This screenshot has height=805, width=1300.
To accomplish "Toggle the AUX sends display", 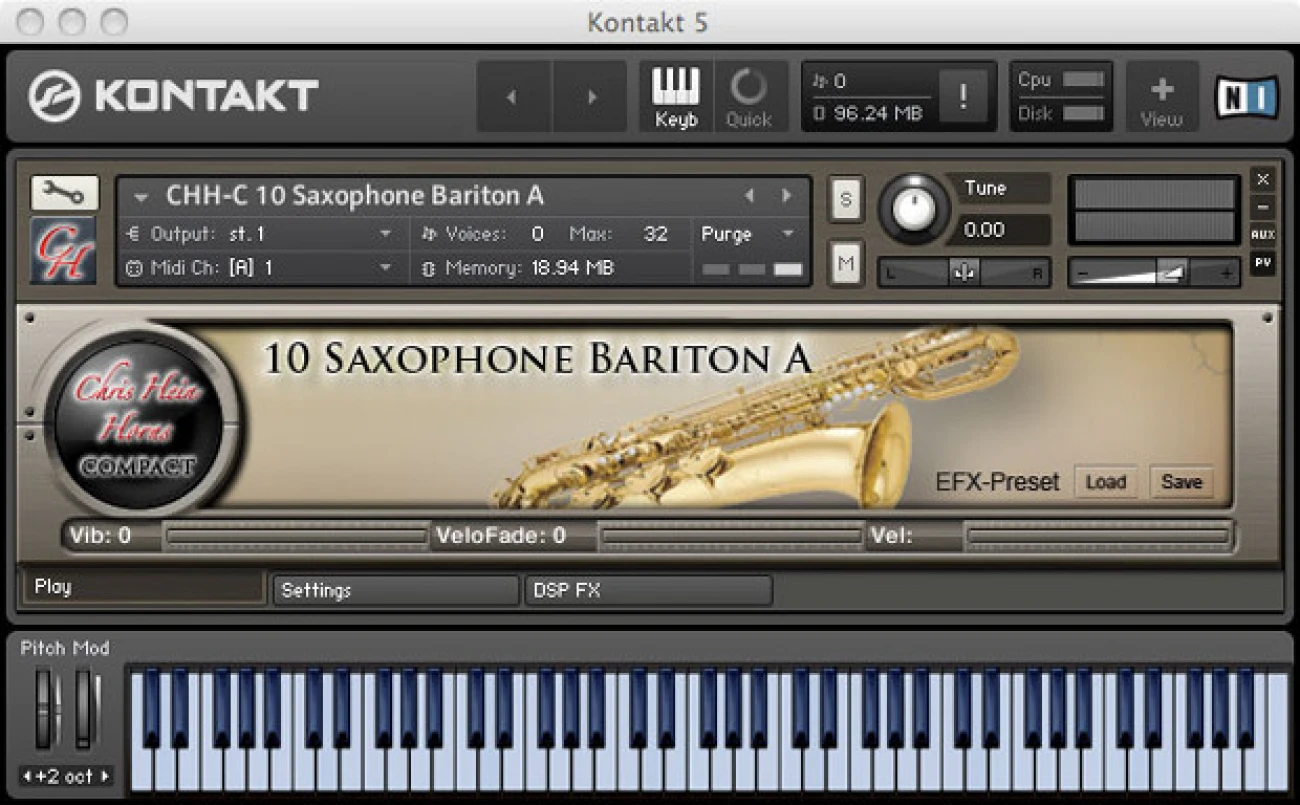I will click(1263, 235).
